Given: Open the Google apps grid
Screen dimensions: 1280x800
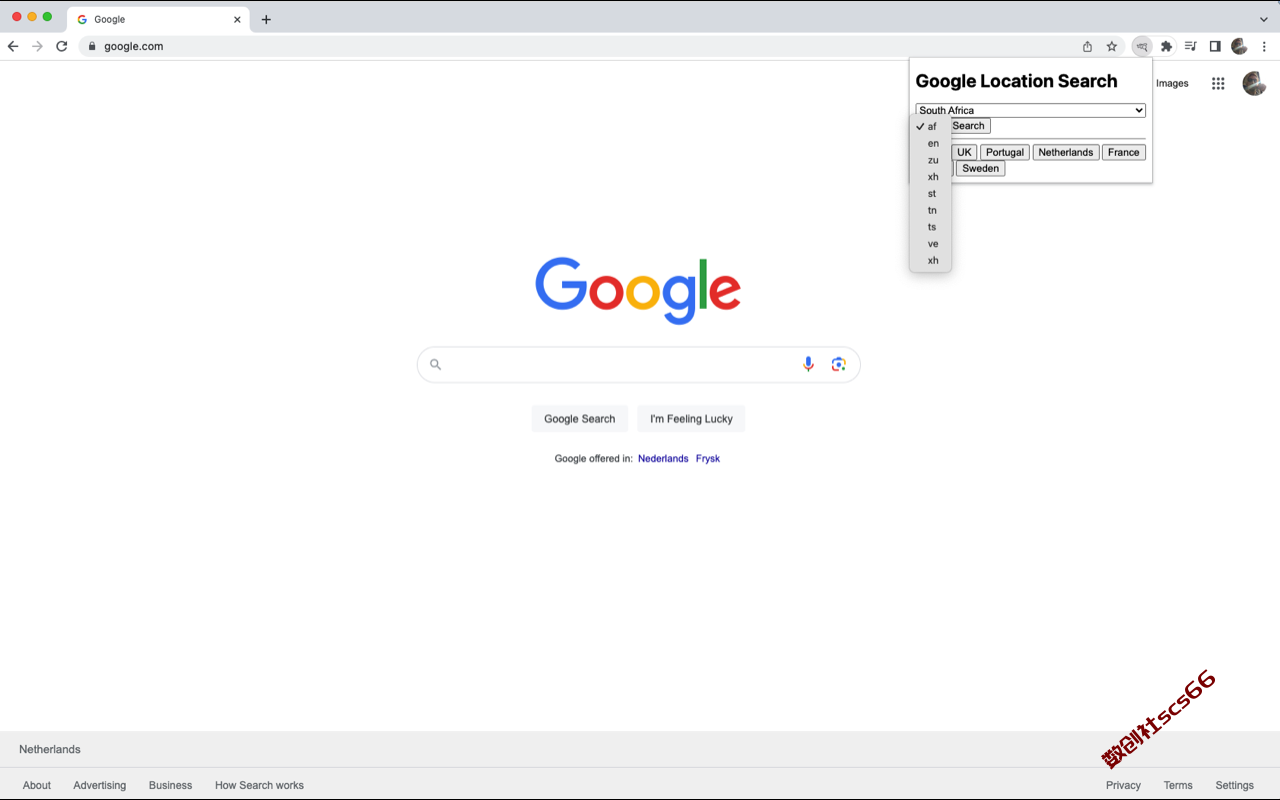Looking at the screenshot, I should pos(1218,84).
